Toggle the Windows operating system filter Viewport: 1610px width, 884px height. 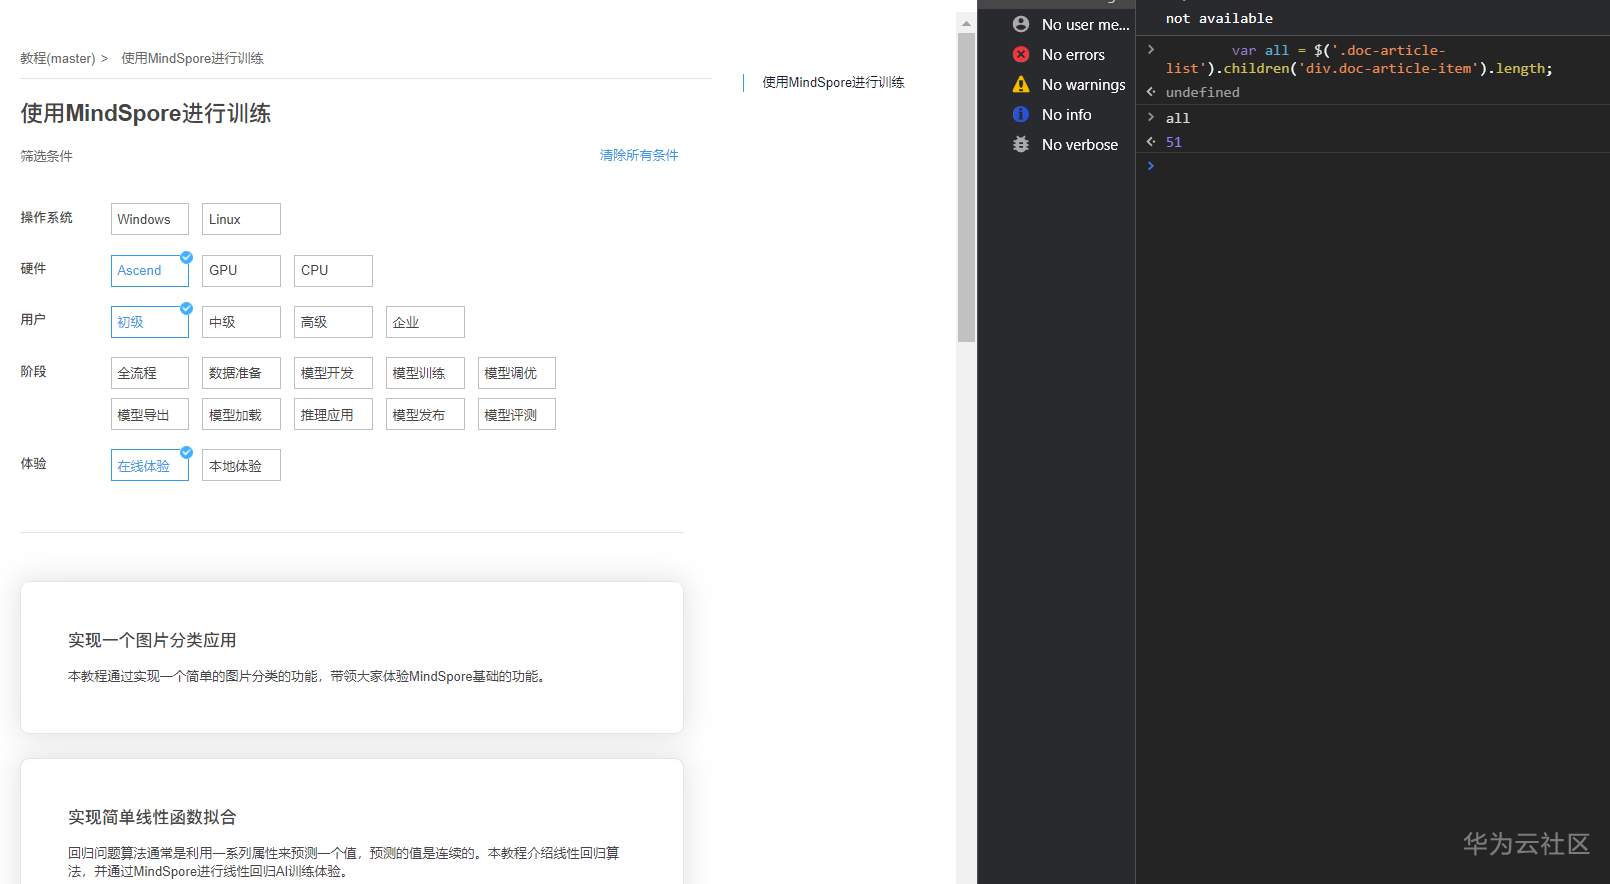click(150, 219)
